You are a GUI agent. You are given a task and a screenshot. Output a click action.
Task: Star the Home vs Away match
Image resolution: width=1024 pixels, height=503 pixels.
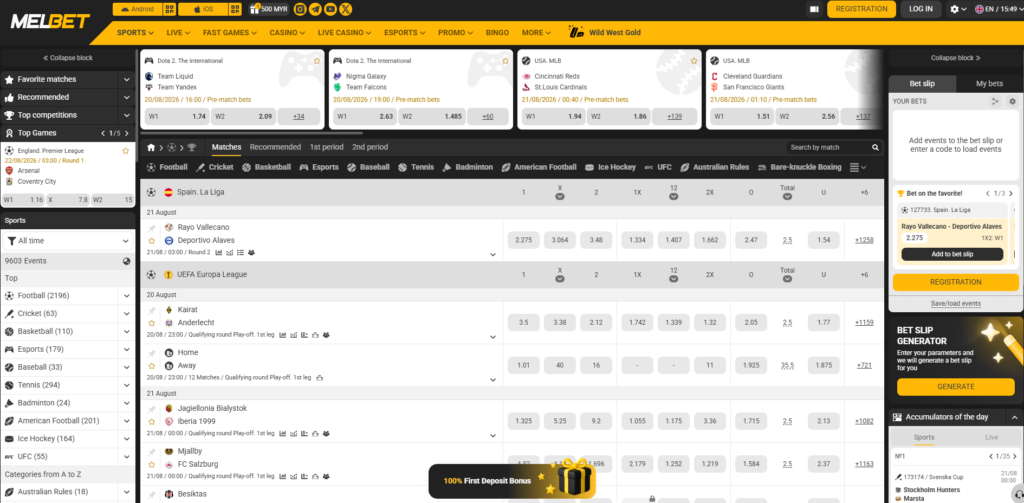152,365
